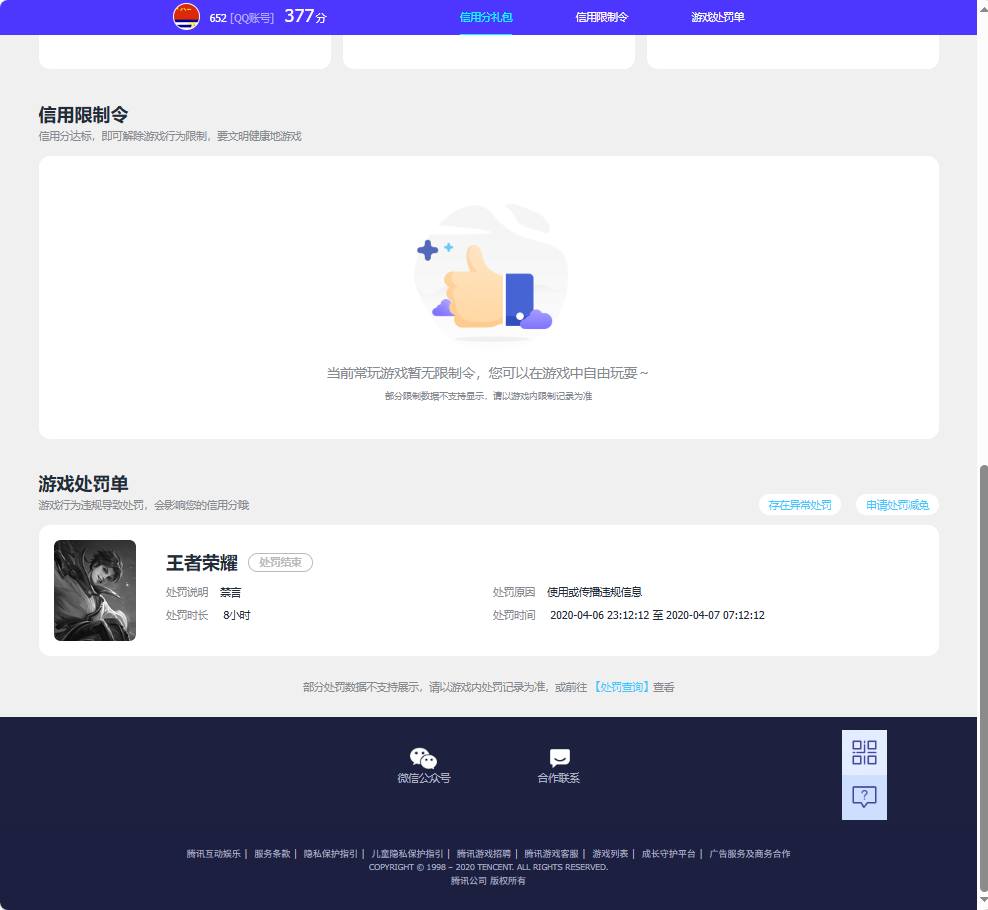The width and height of the screenshot is (988, 910).
Task: Open the 王者荣耀 game thumbnail
Action: [95, 590]
